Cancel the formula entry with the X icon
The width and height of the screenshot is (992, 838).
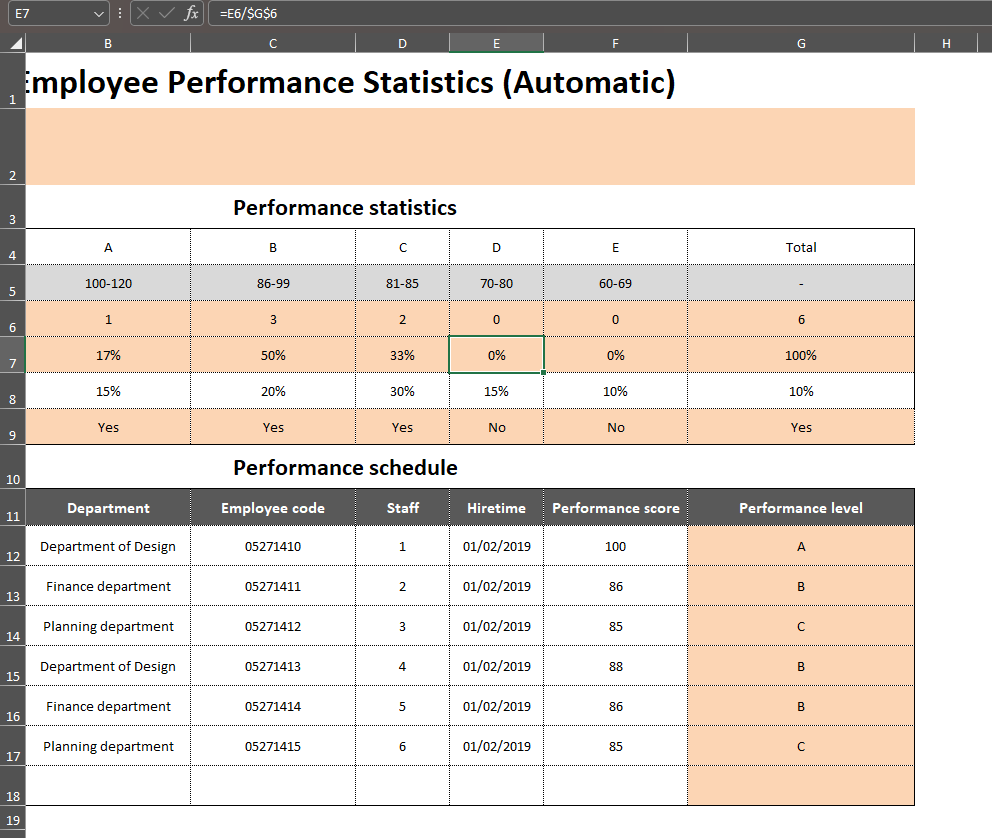pos(143,13)
